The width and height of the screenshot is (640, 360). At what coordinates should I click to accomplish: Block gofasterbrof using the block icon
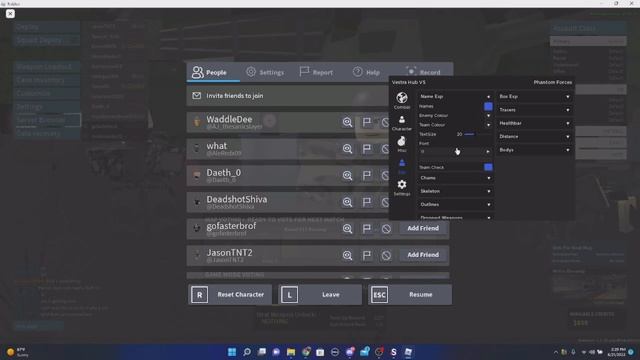coord(386,229)
